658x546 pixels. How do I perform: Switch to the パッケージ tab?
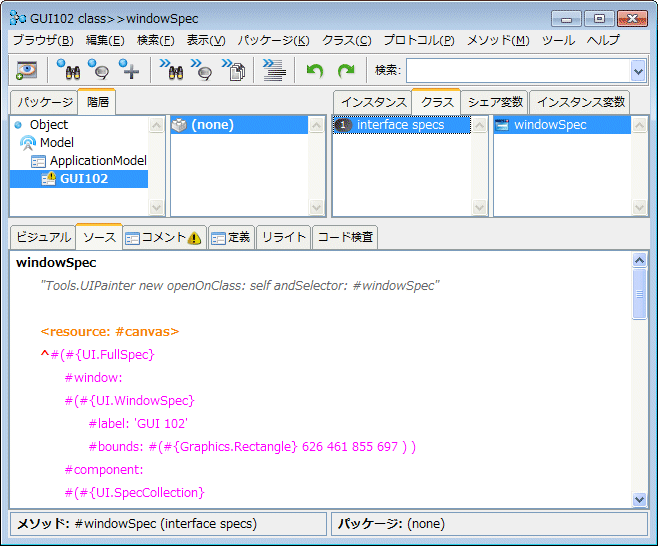tap(44, 102)
